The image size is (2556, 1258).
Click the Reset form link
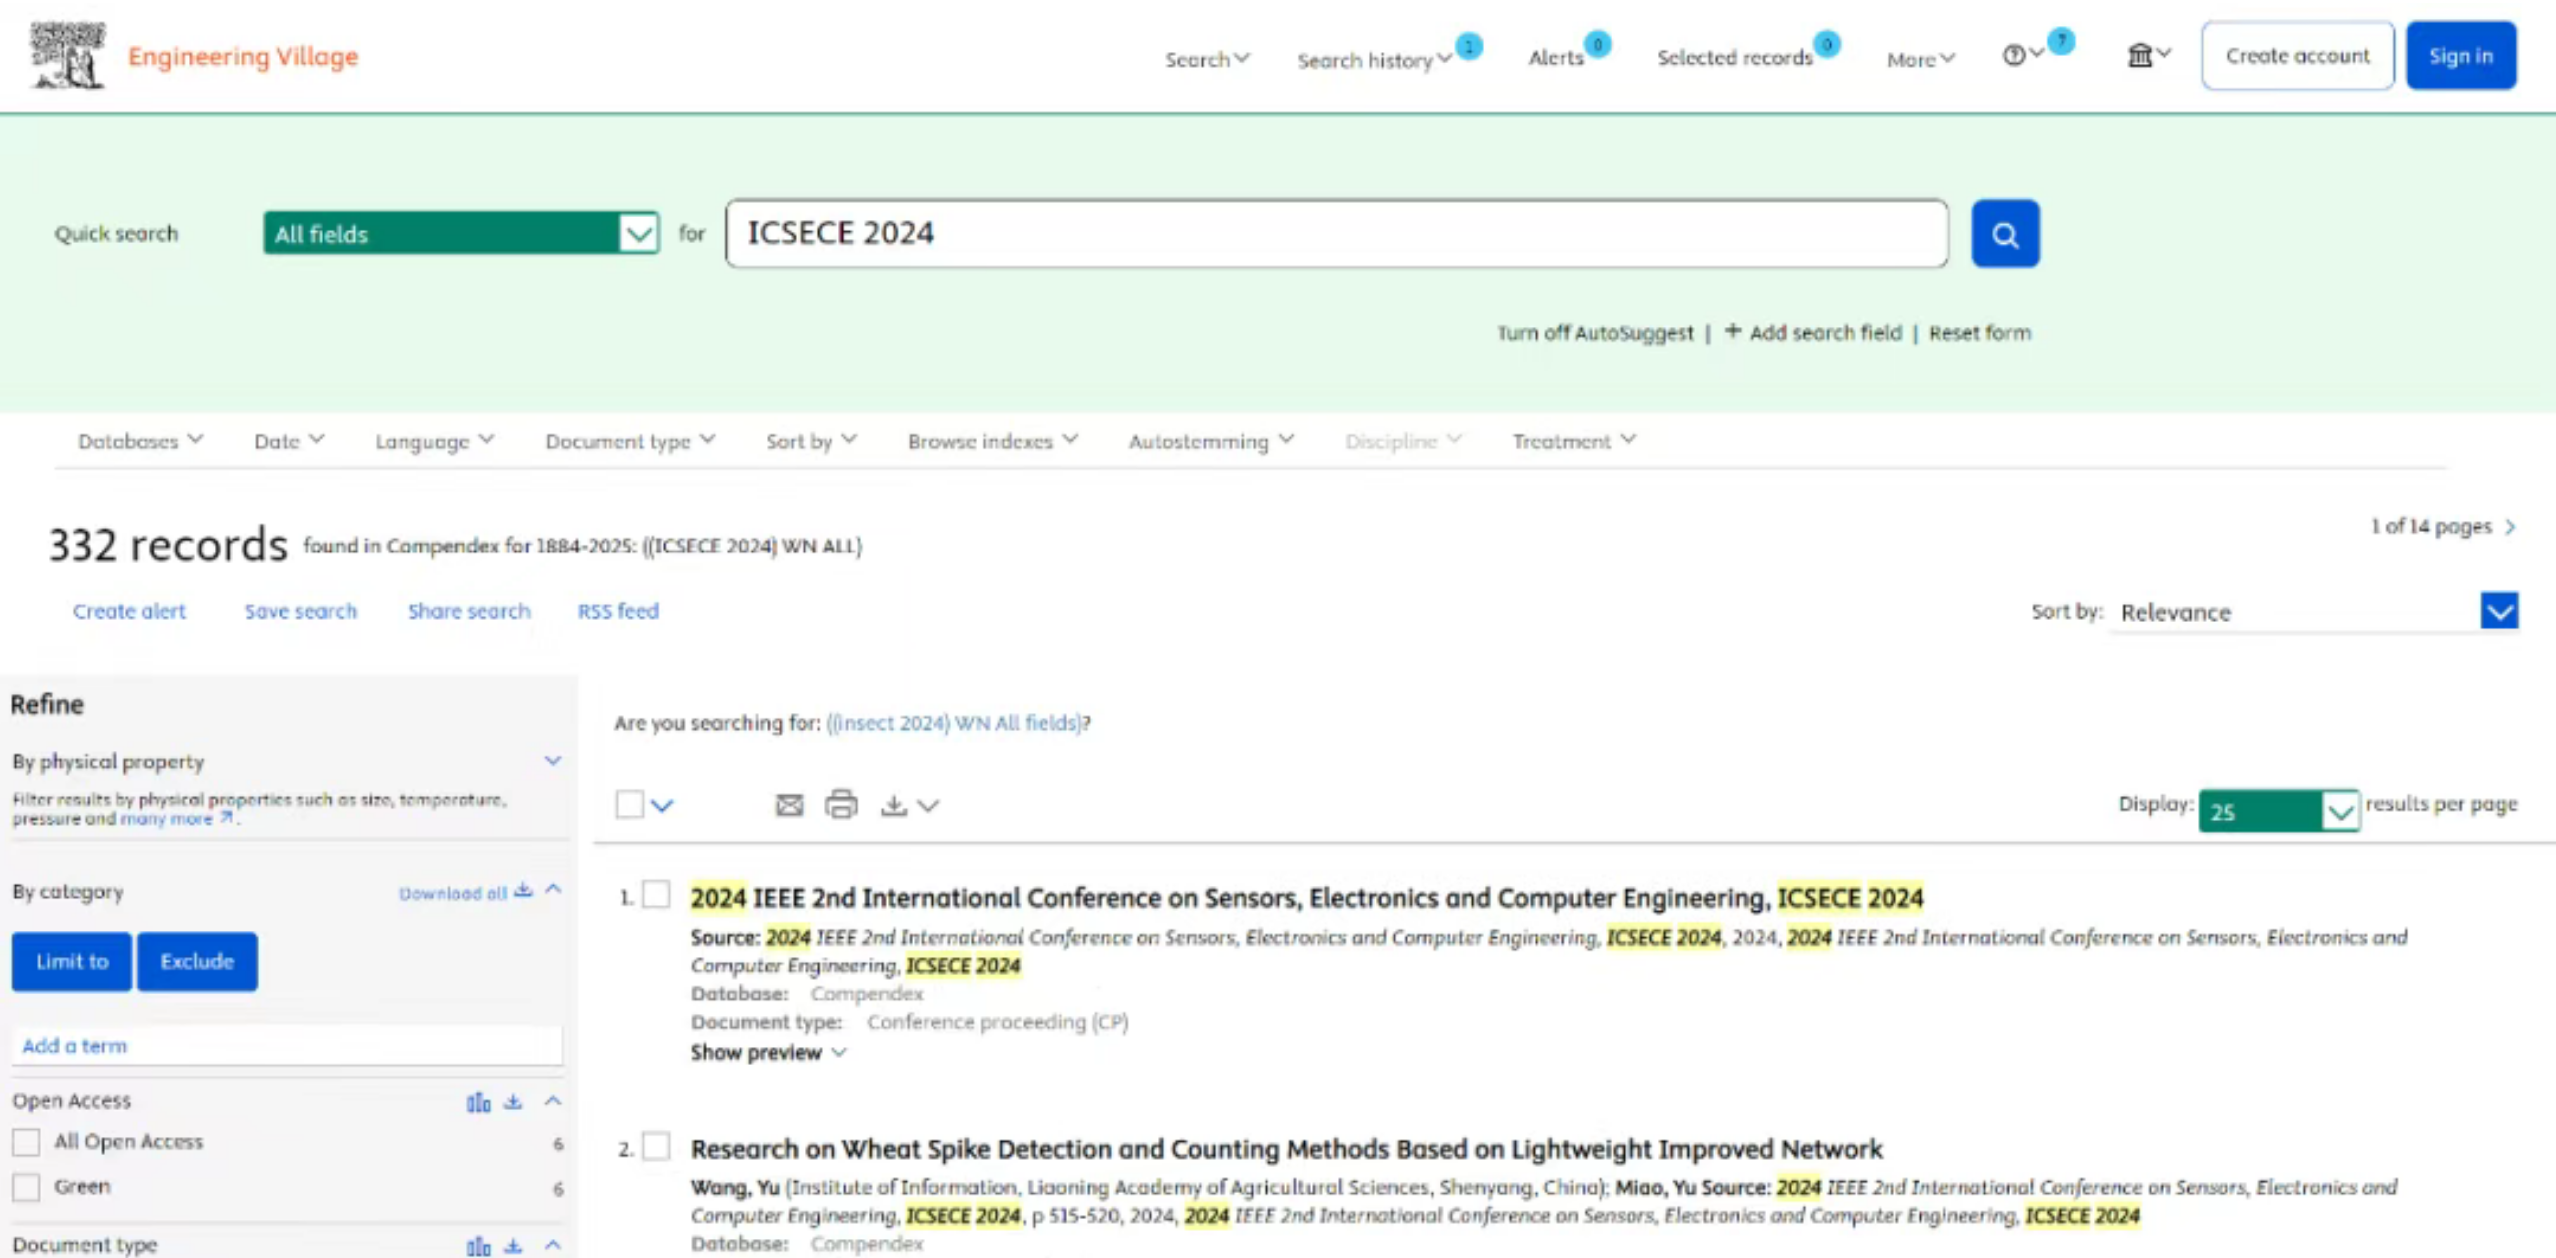coord(1980,333)
